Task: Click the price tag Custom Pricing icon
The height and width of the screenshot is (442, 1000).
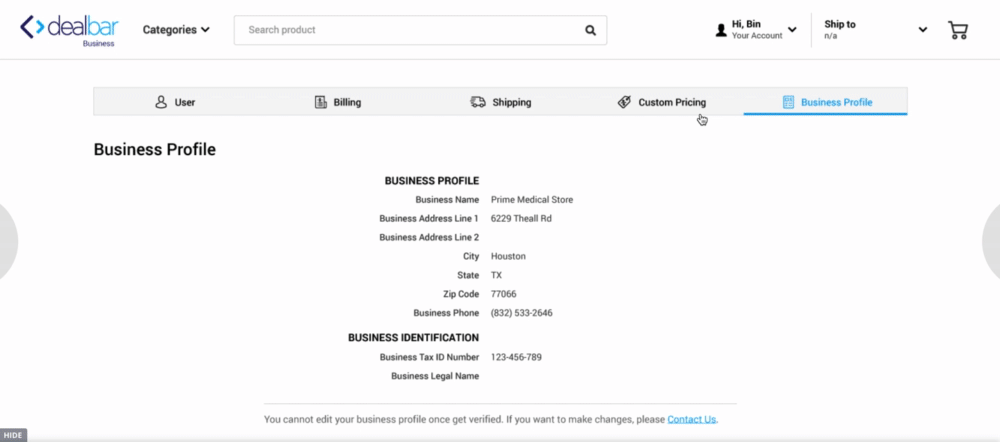Action: [x=624, y=102]
